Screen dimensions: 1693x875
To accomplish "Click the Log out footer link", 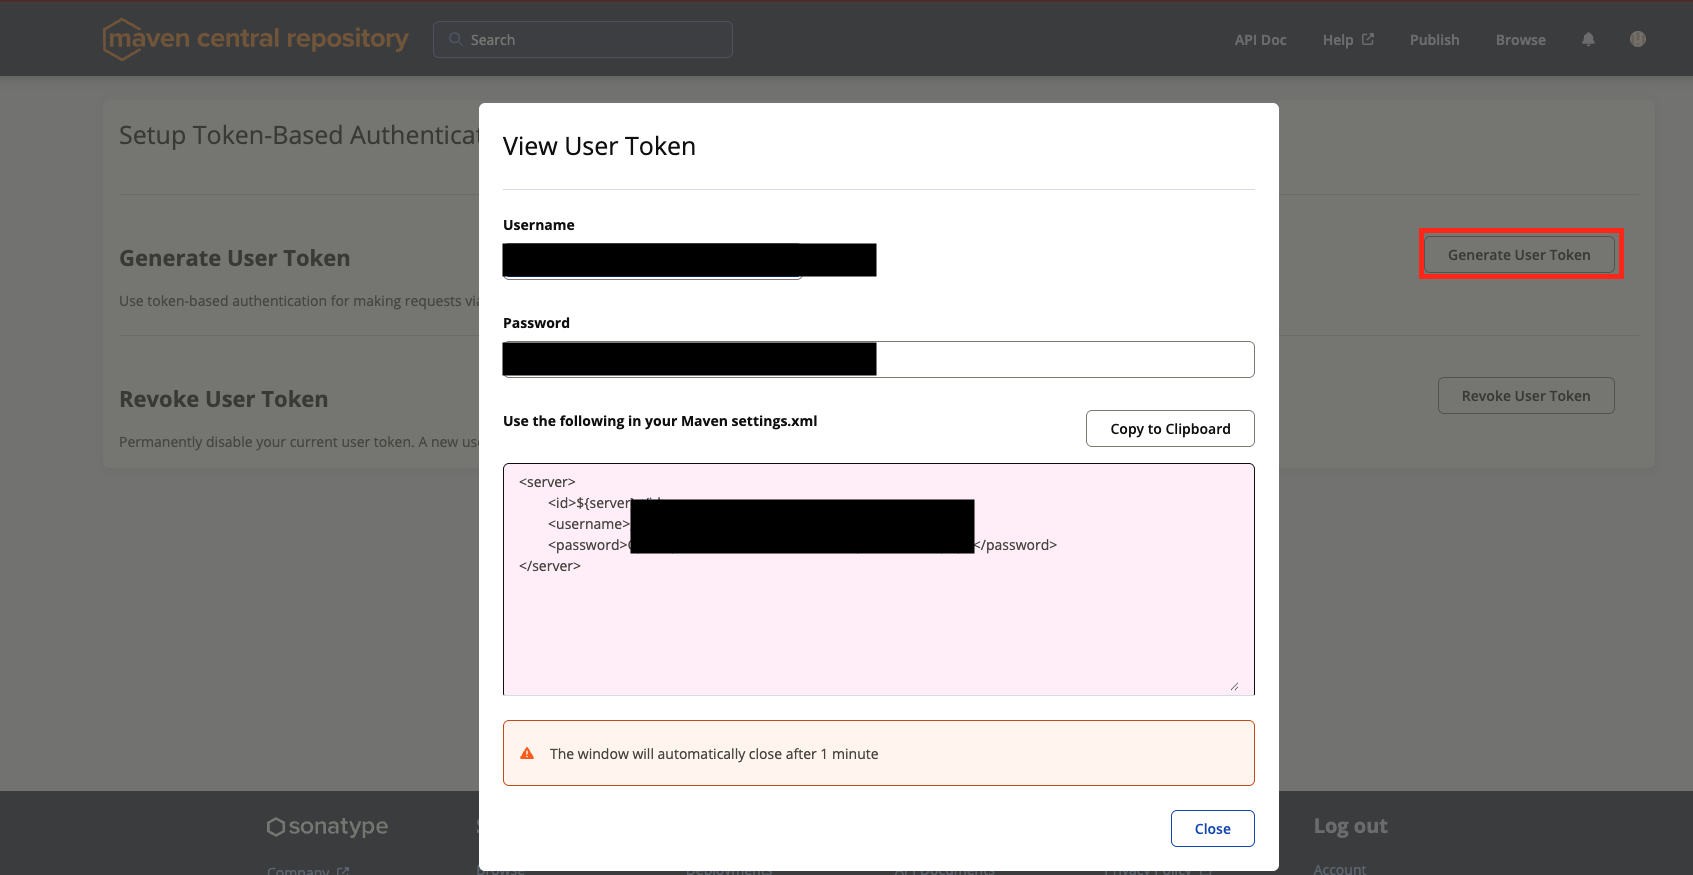I will 1350,826.
